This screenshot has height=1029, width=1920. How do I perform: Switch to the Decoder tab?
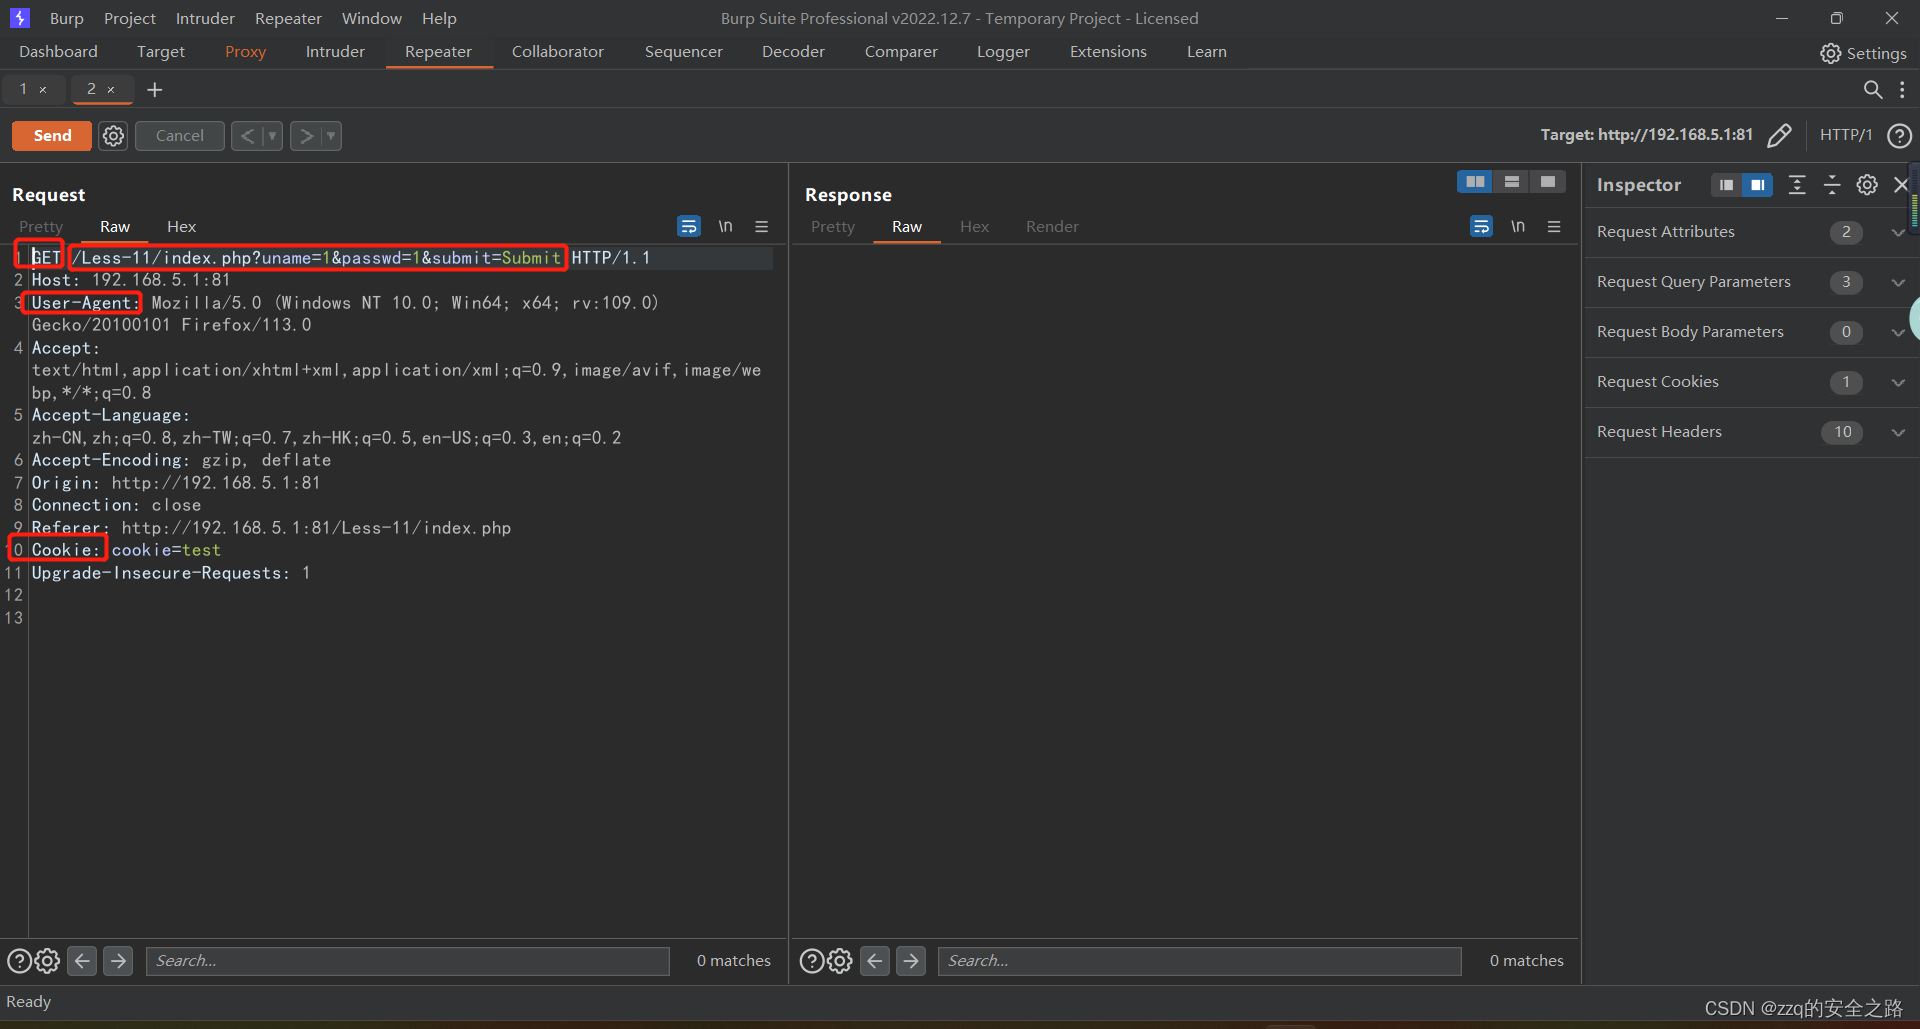click(793, 52)
